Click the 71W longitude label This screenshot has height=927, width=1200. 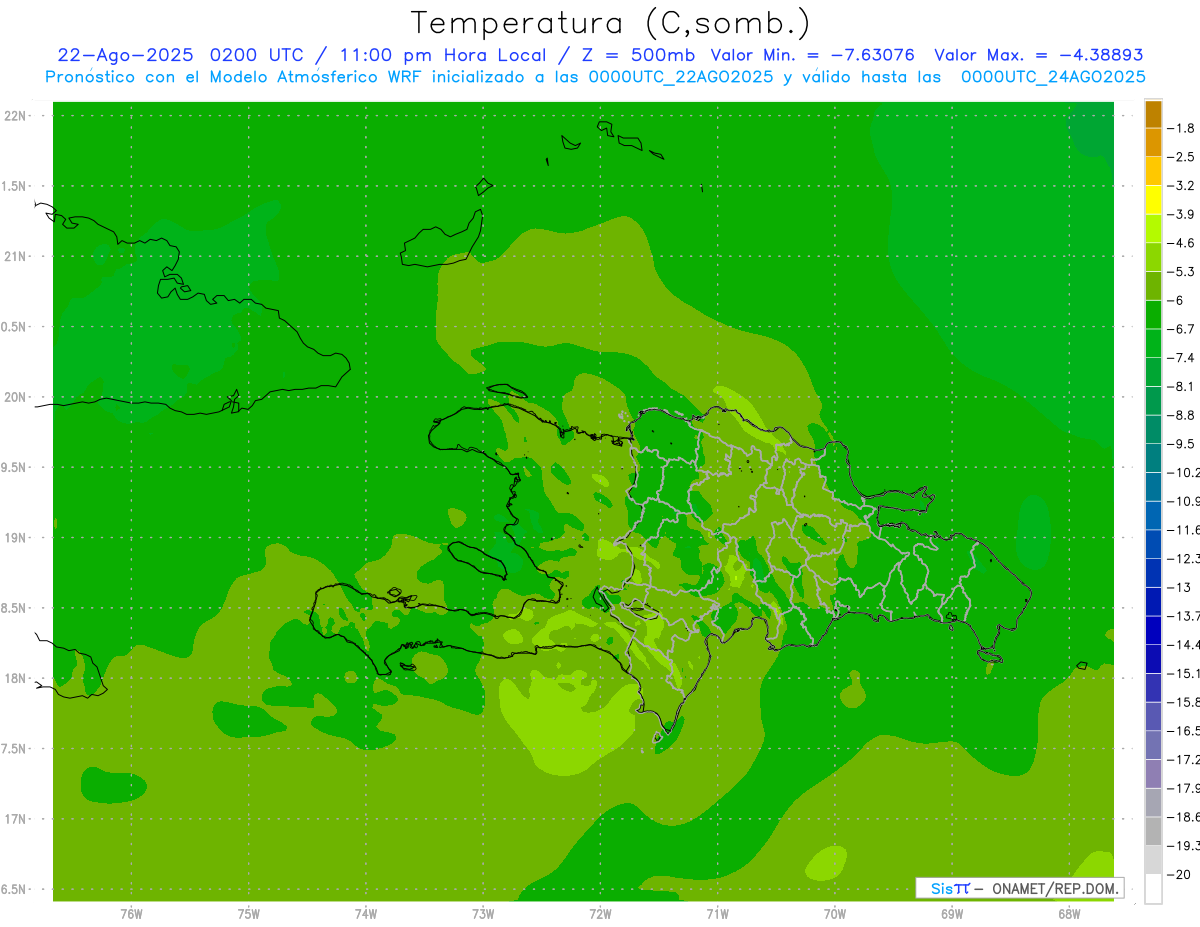pyautogui.click(x=717, y=914)
